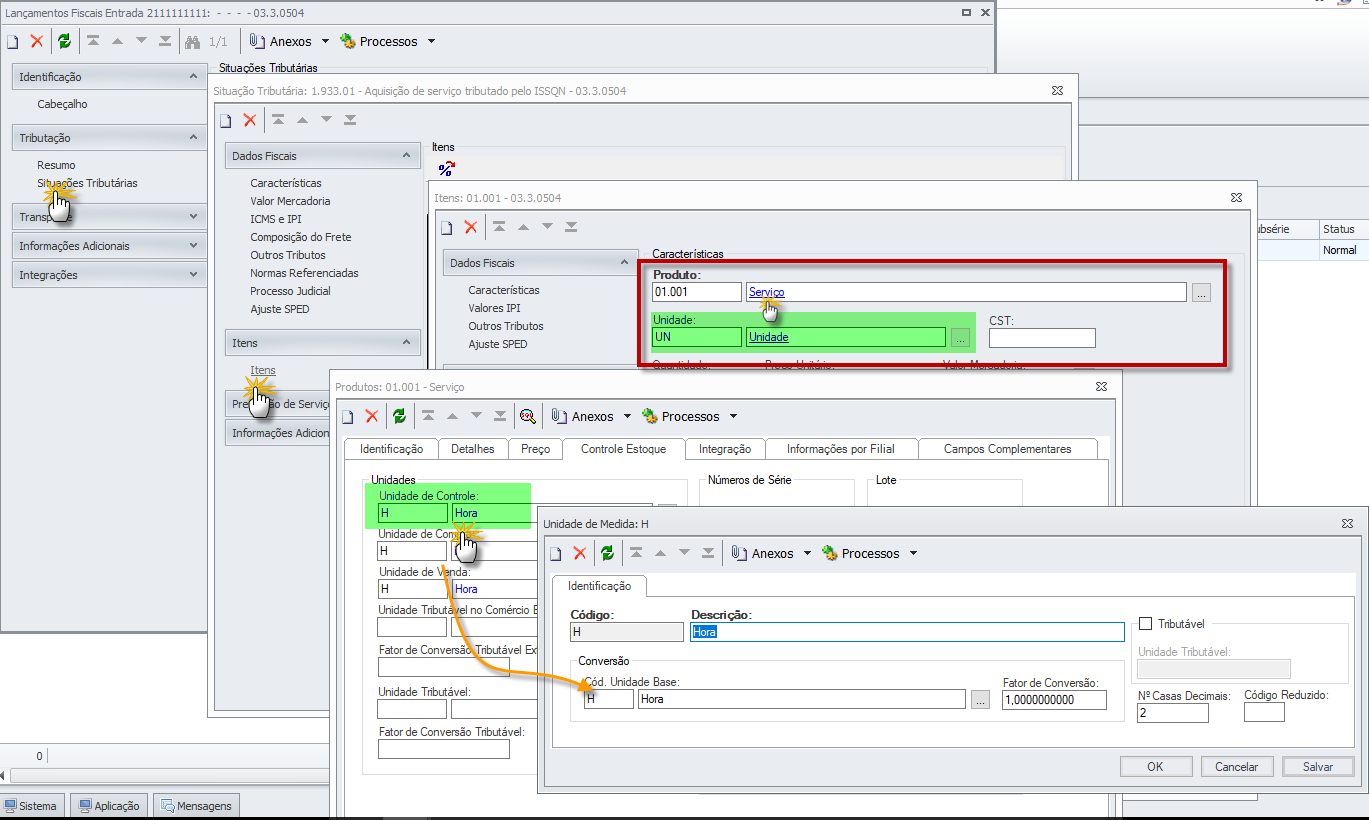Screen dimensions: 1369x820
Task: Open Anexos dropdown arrow in Produtos window
Action: point(627,416)
